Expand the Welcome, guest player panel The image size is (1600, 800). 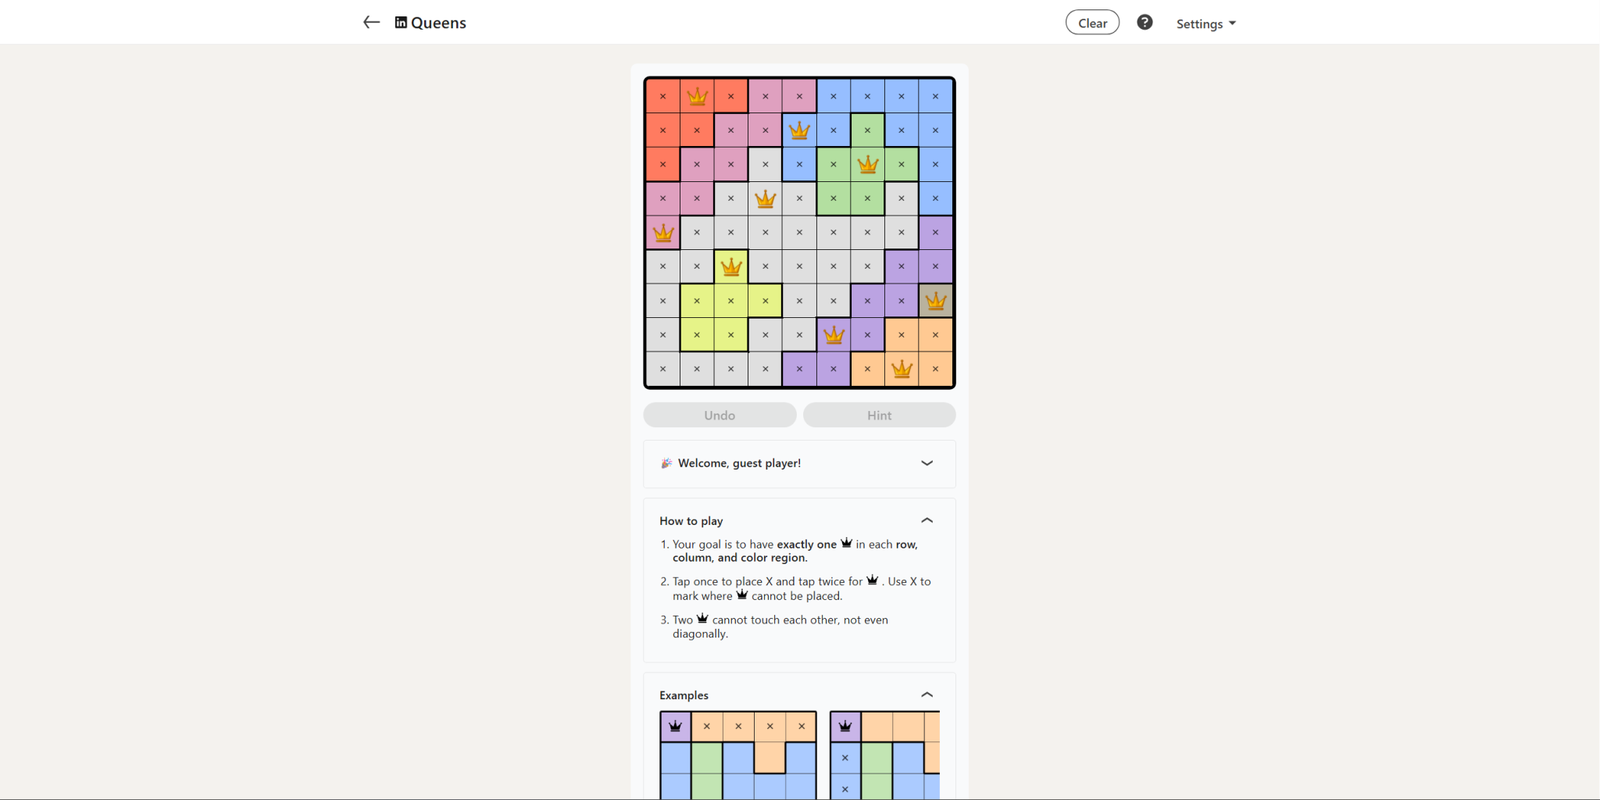[927, 463]
